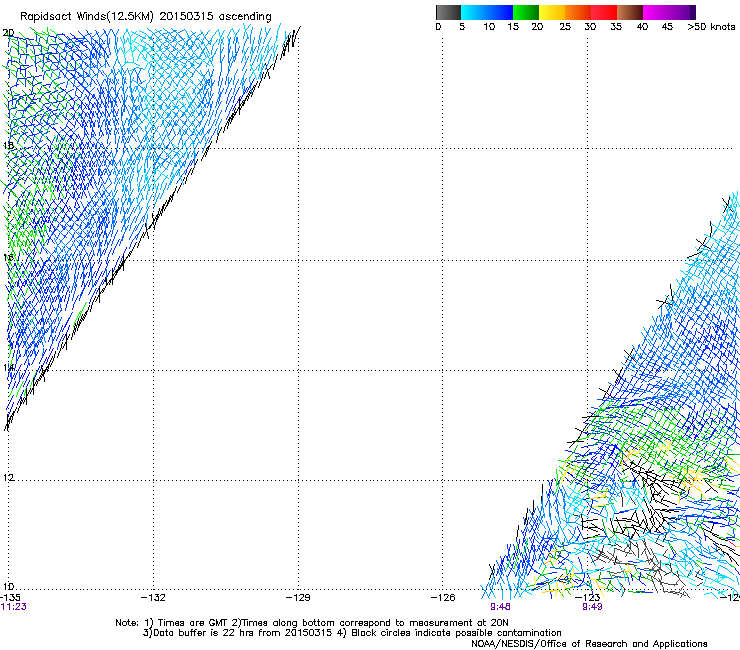Click the Rapidscat Winds title text
The height and width of the screenshot is (650, 740).
click(146, 17)
